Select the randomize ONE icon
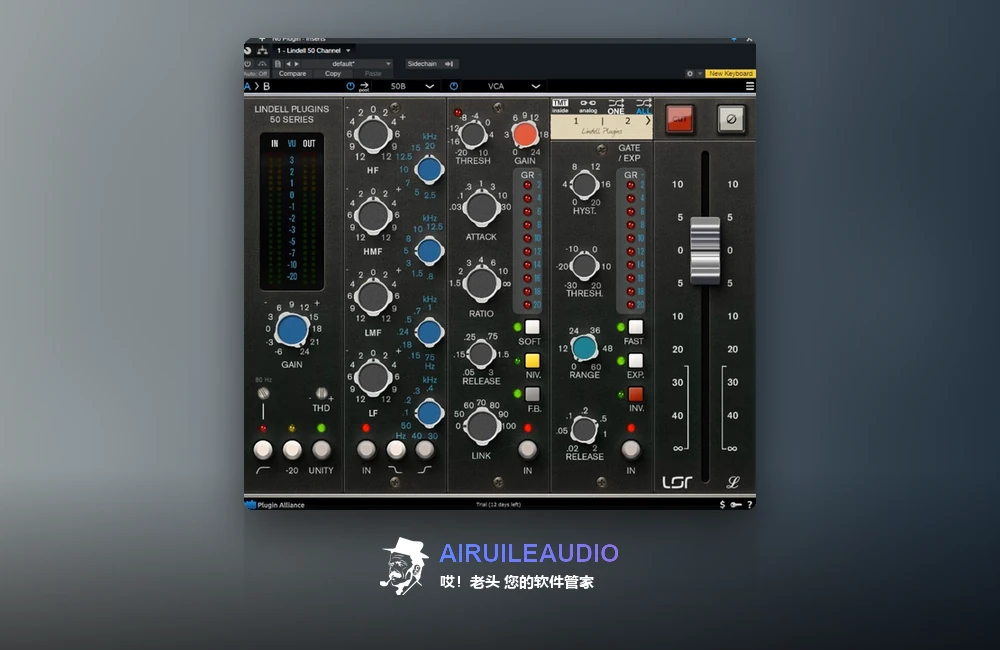The image size is (1000, 650). [615, 106]
